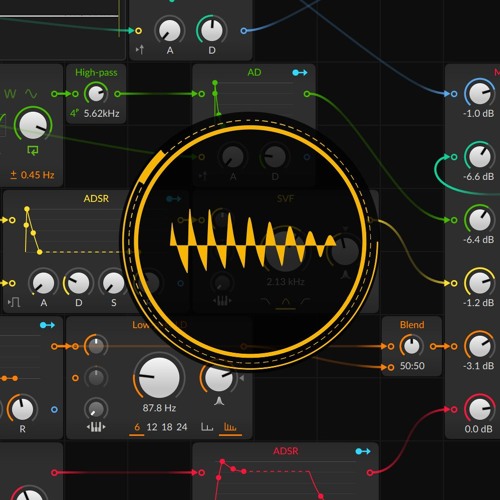Select the 12 dB slope option

(x=152, y=427)
